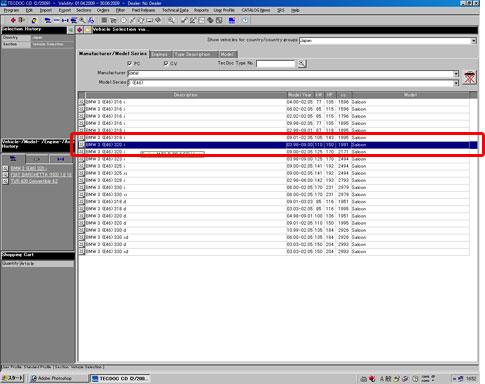
Task: Expand the first BMW 3 (E46) 316 i row
Action: pos(81,102)
